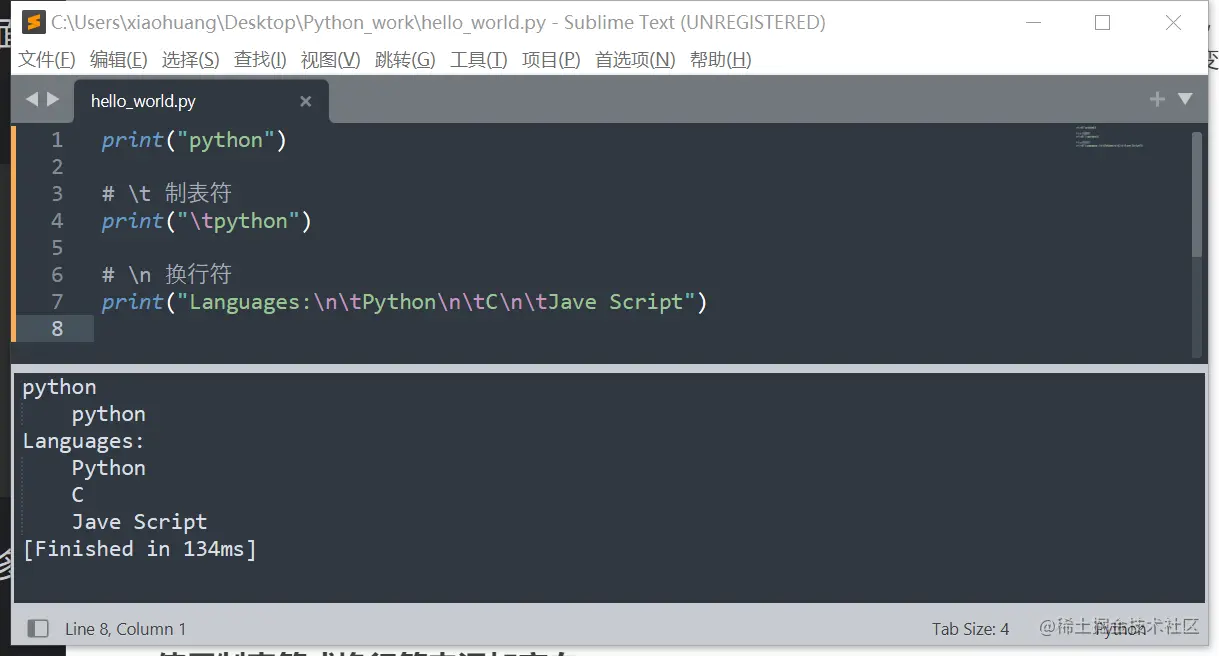Viewport: 1219px width, 656px height.
Task: Click the comment "# \n 换行符"
Action: [x=167, y=275]
